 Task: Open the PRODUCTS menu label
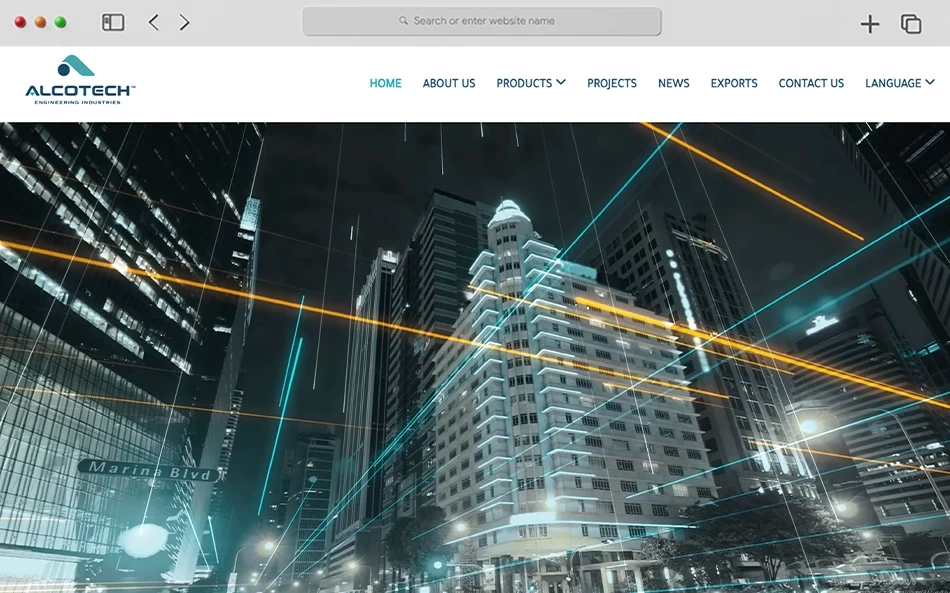[x=524, y=83]
